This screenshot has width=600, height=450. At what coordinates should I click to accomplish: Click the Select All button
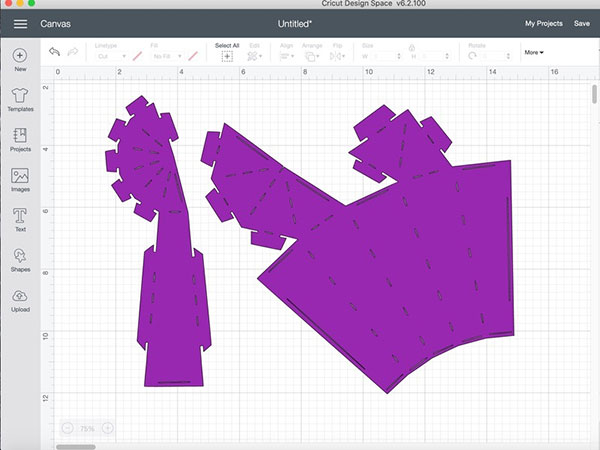pos(227,53)
